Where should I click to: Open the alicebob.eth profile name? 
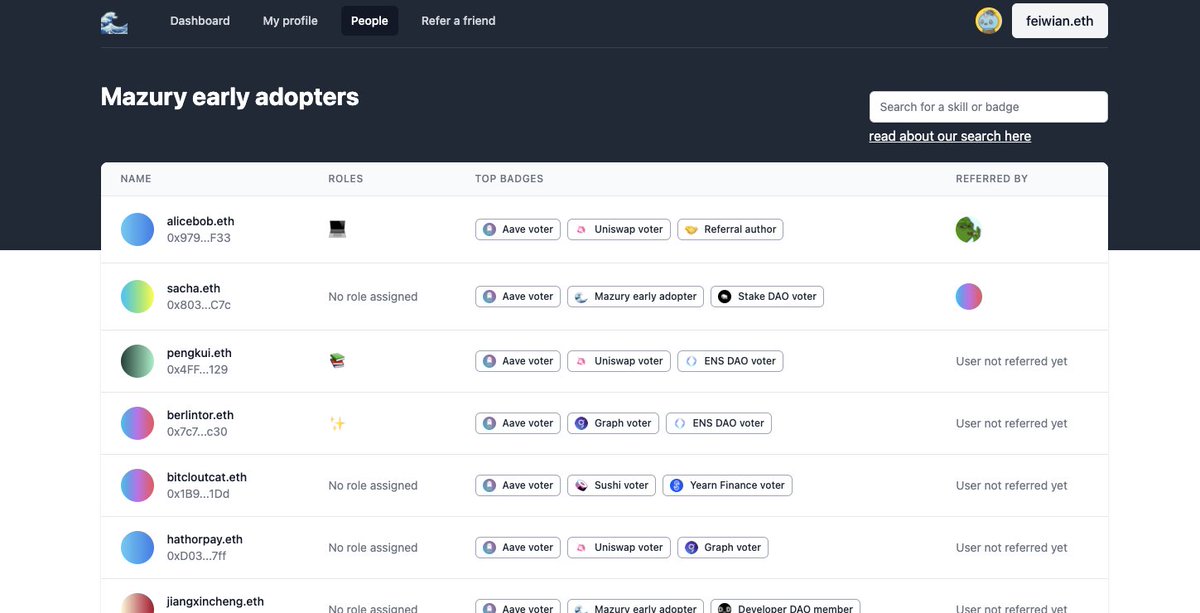(x=201, y=221)
